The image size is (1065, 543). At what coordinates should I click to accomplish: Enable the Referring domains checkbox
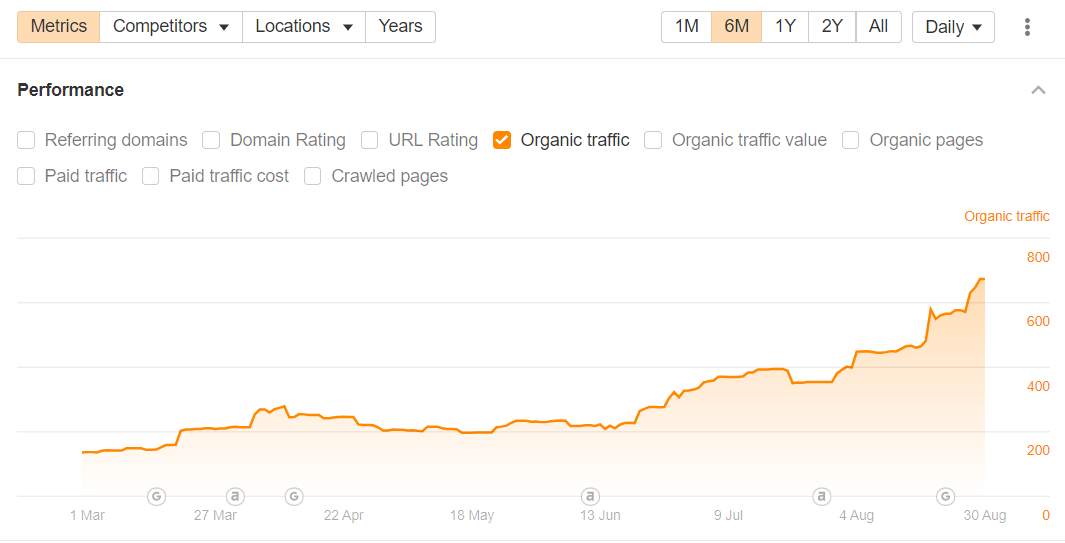point(26,140)
